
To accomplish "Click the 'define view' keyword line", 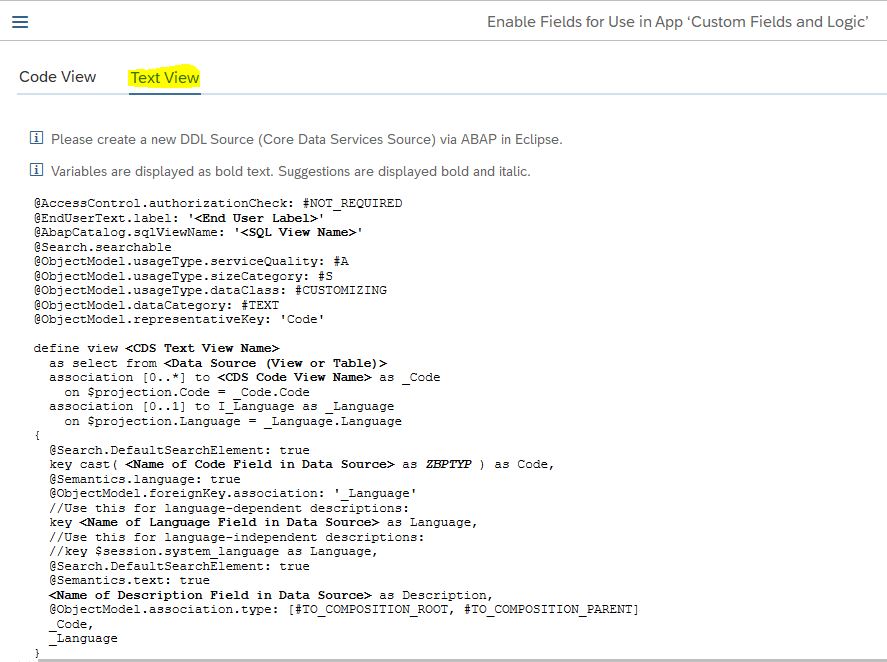I will click(x=156, y=349).
